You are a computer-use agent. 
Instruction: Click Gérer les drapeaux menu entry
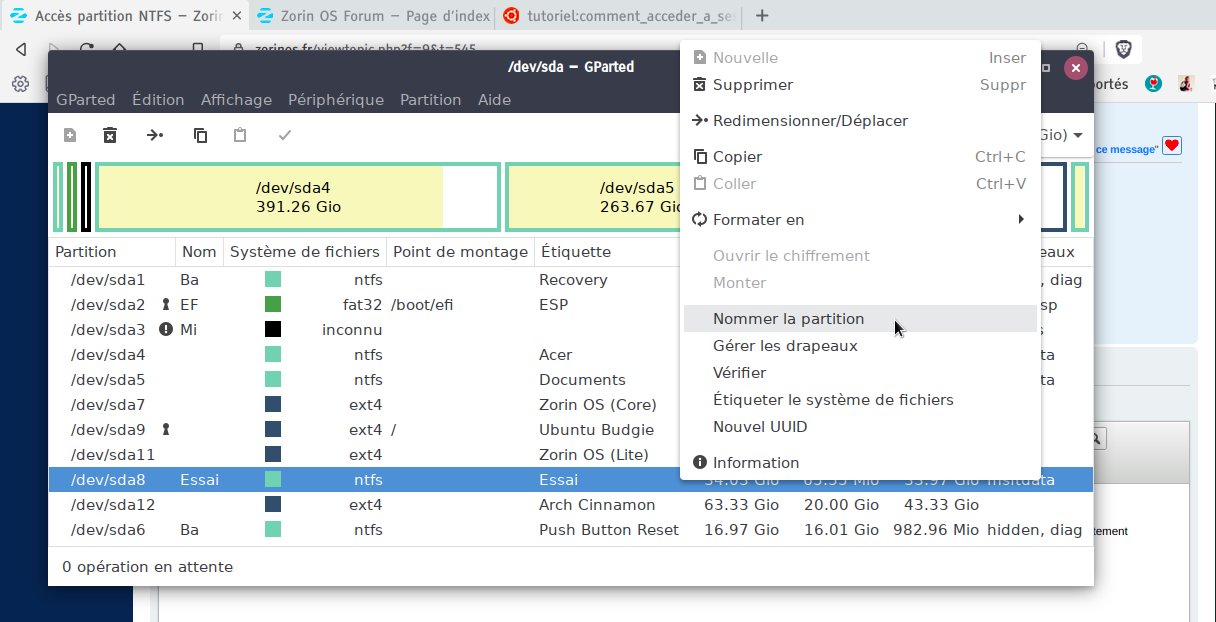tap(785, 346)
